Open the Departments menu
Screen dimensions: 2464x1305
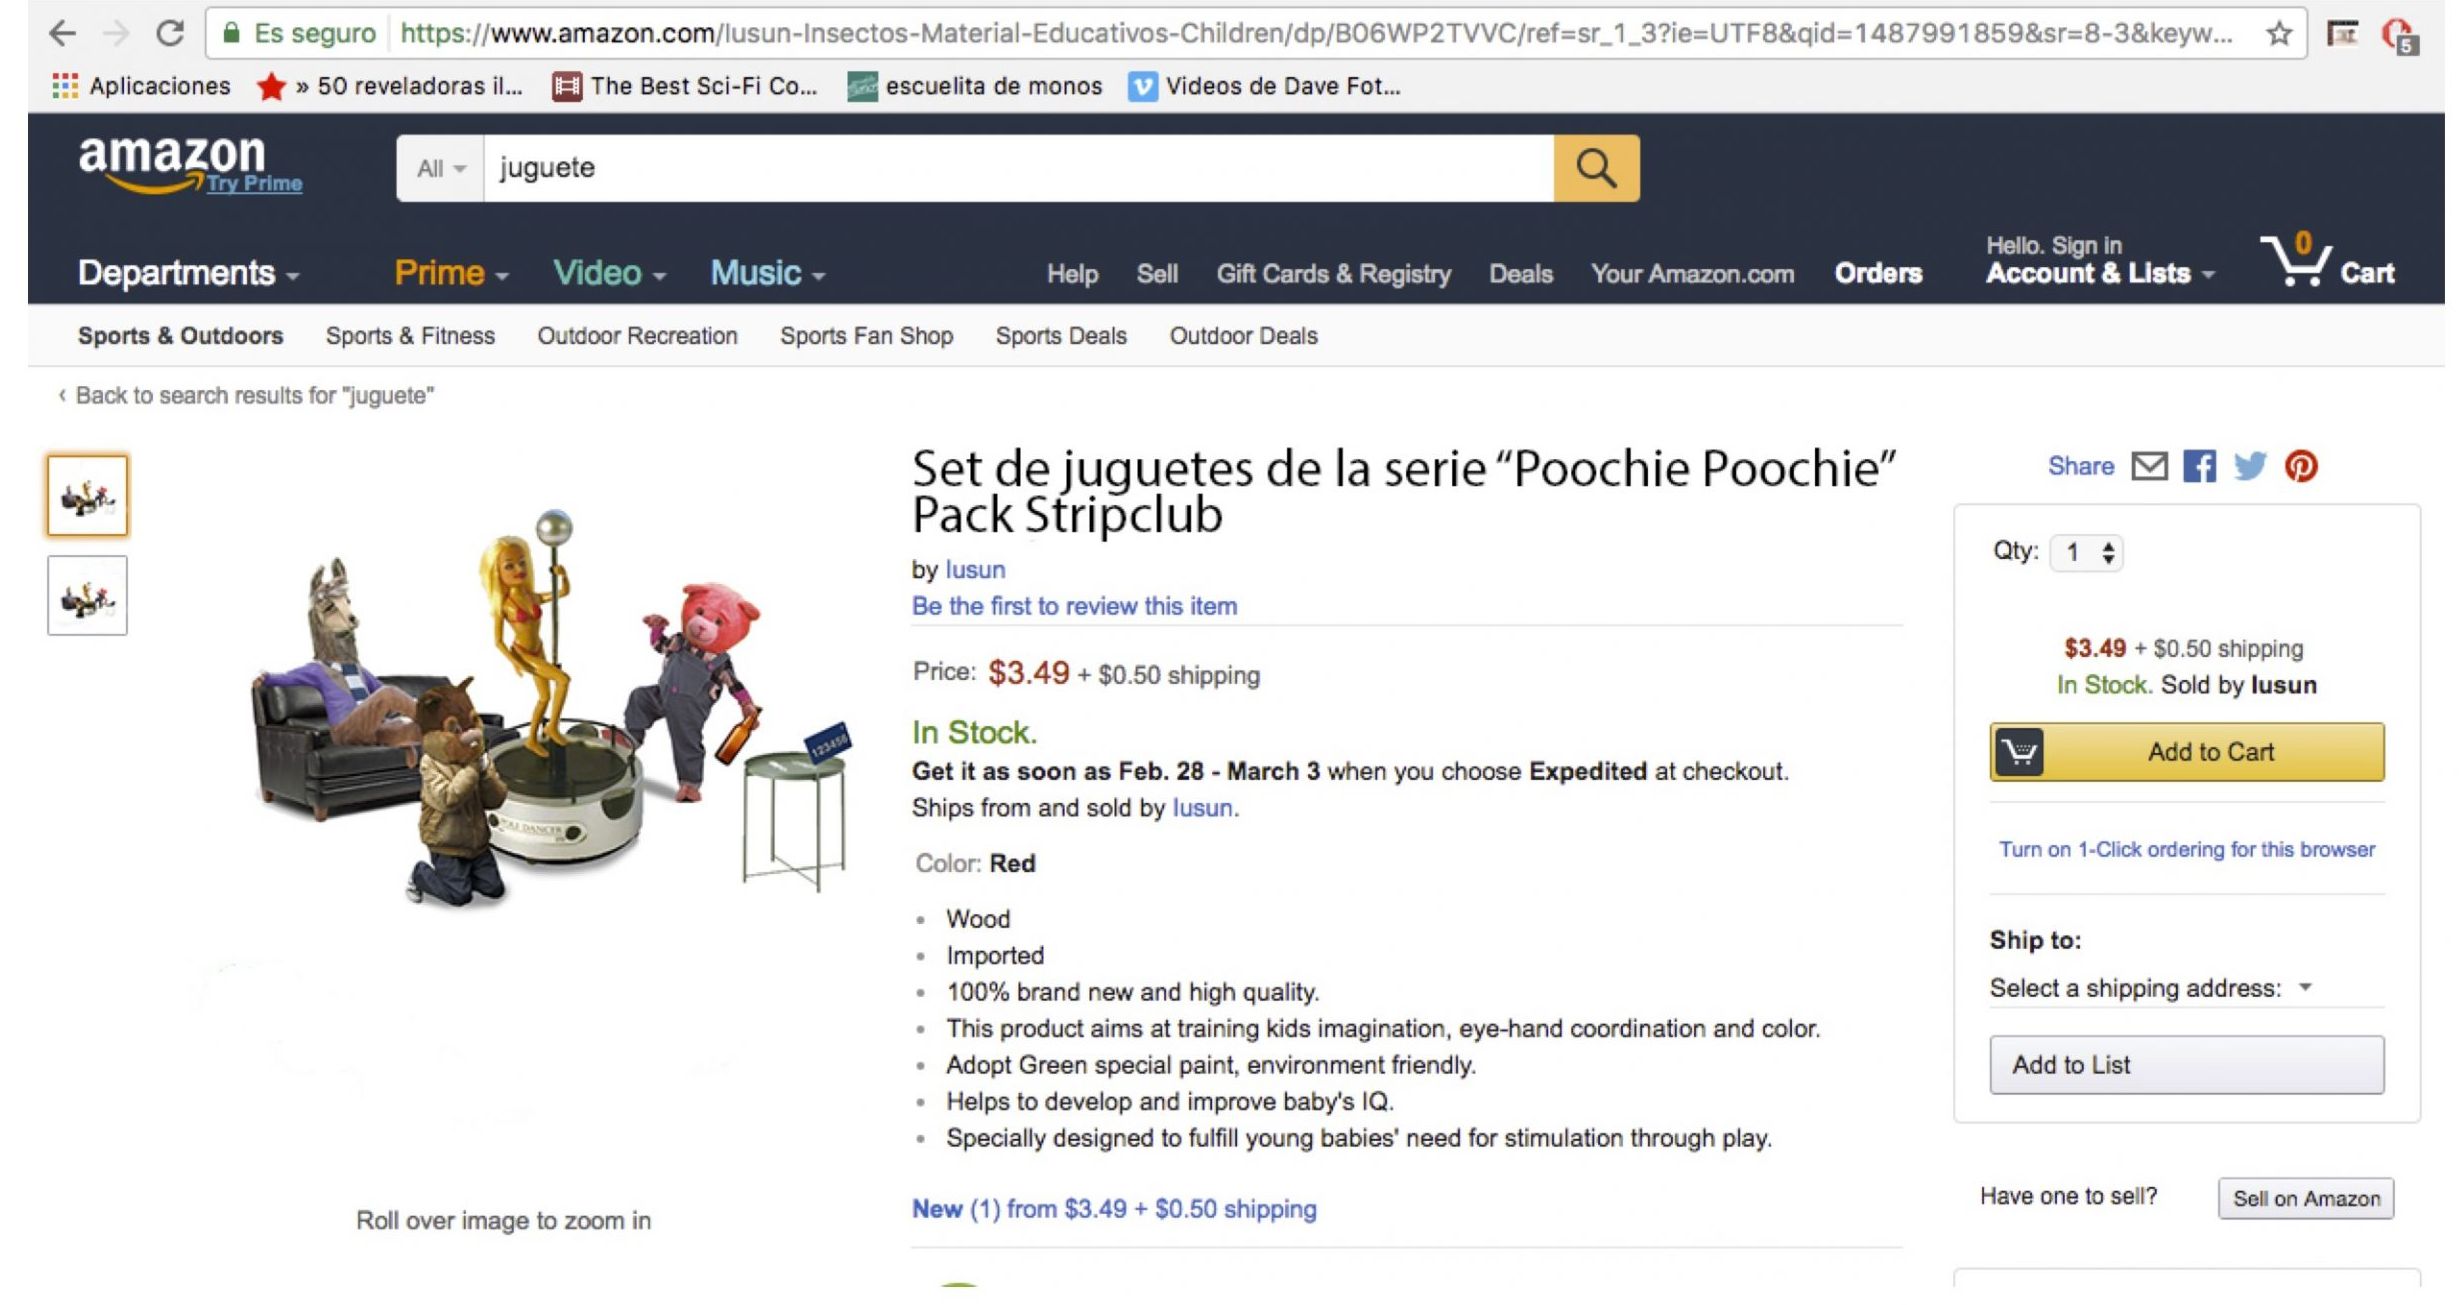click(188, 273)
